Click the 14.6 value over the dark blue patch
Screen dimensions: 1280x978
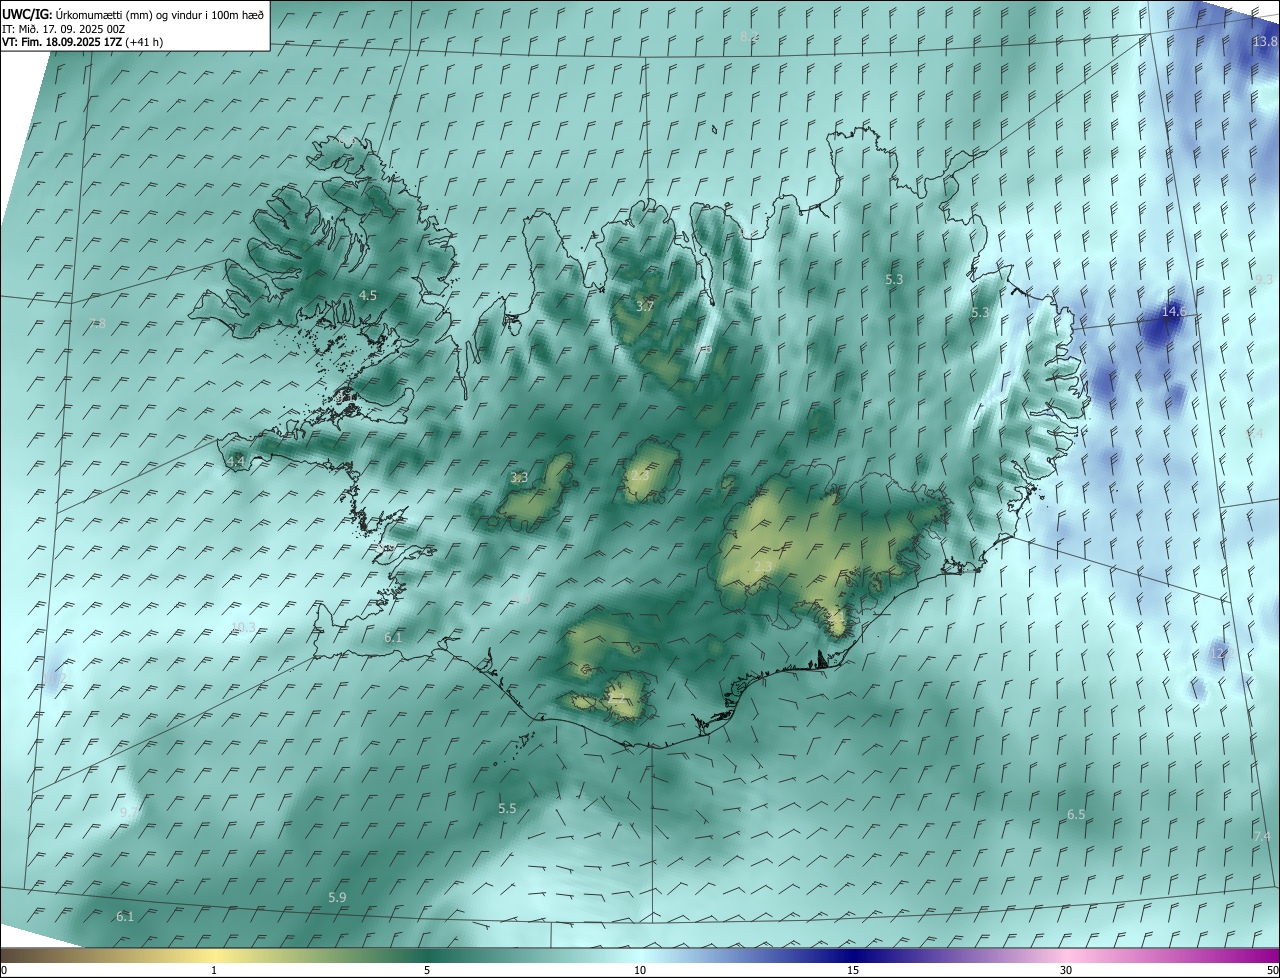point(1173,312)
